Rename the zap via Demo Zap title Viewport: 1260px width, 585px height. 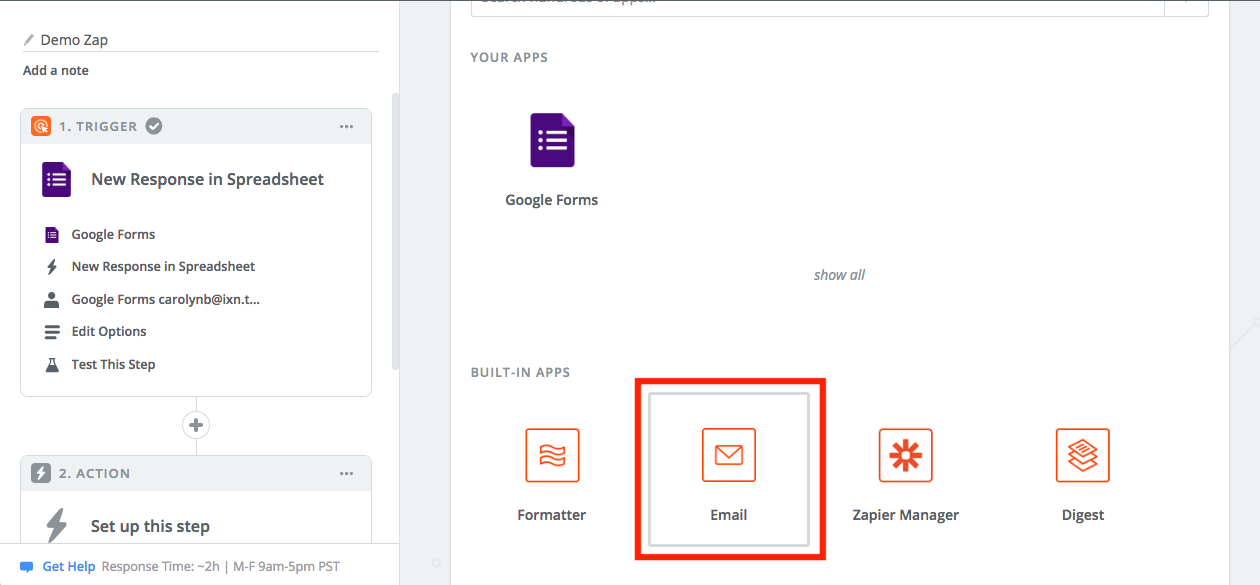[x=74, y=41]
